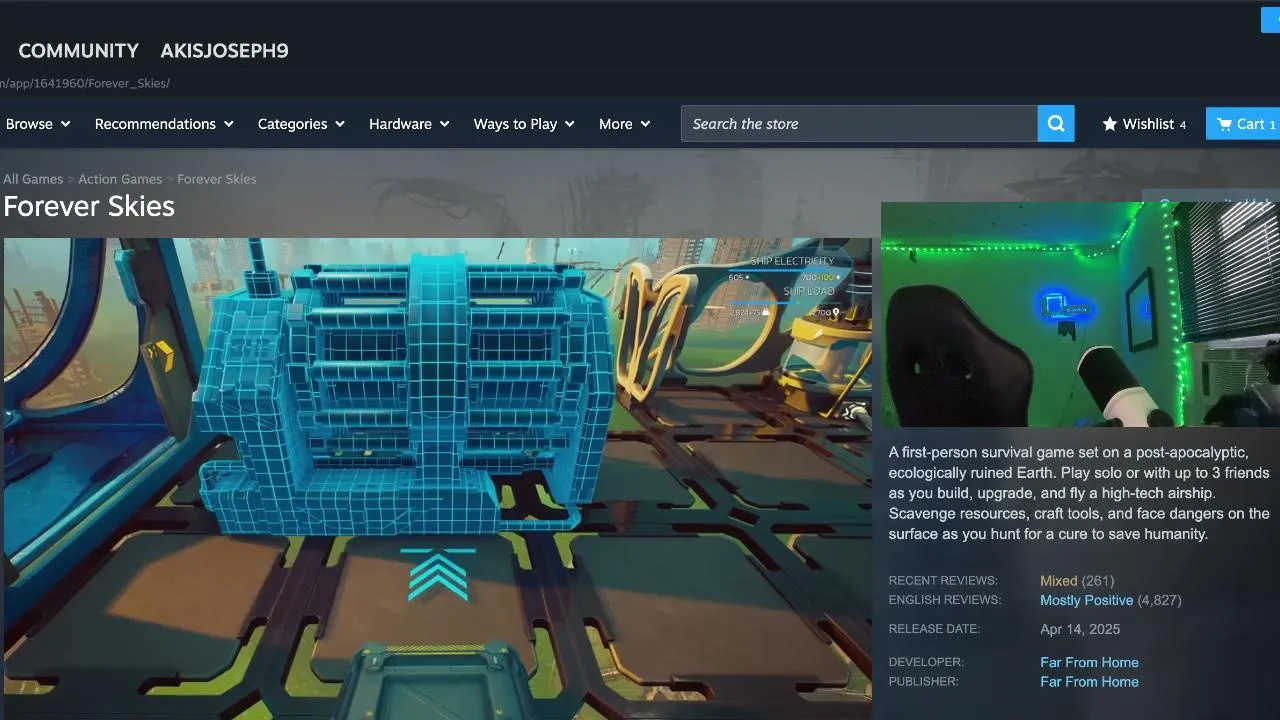The width and height of the screenshot is (1280, 720).
Task: Click the game description paragraph
Action: click(1079, 494)
